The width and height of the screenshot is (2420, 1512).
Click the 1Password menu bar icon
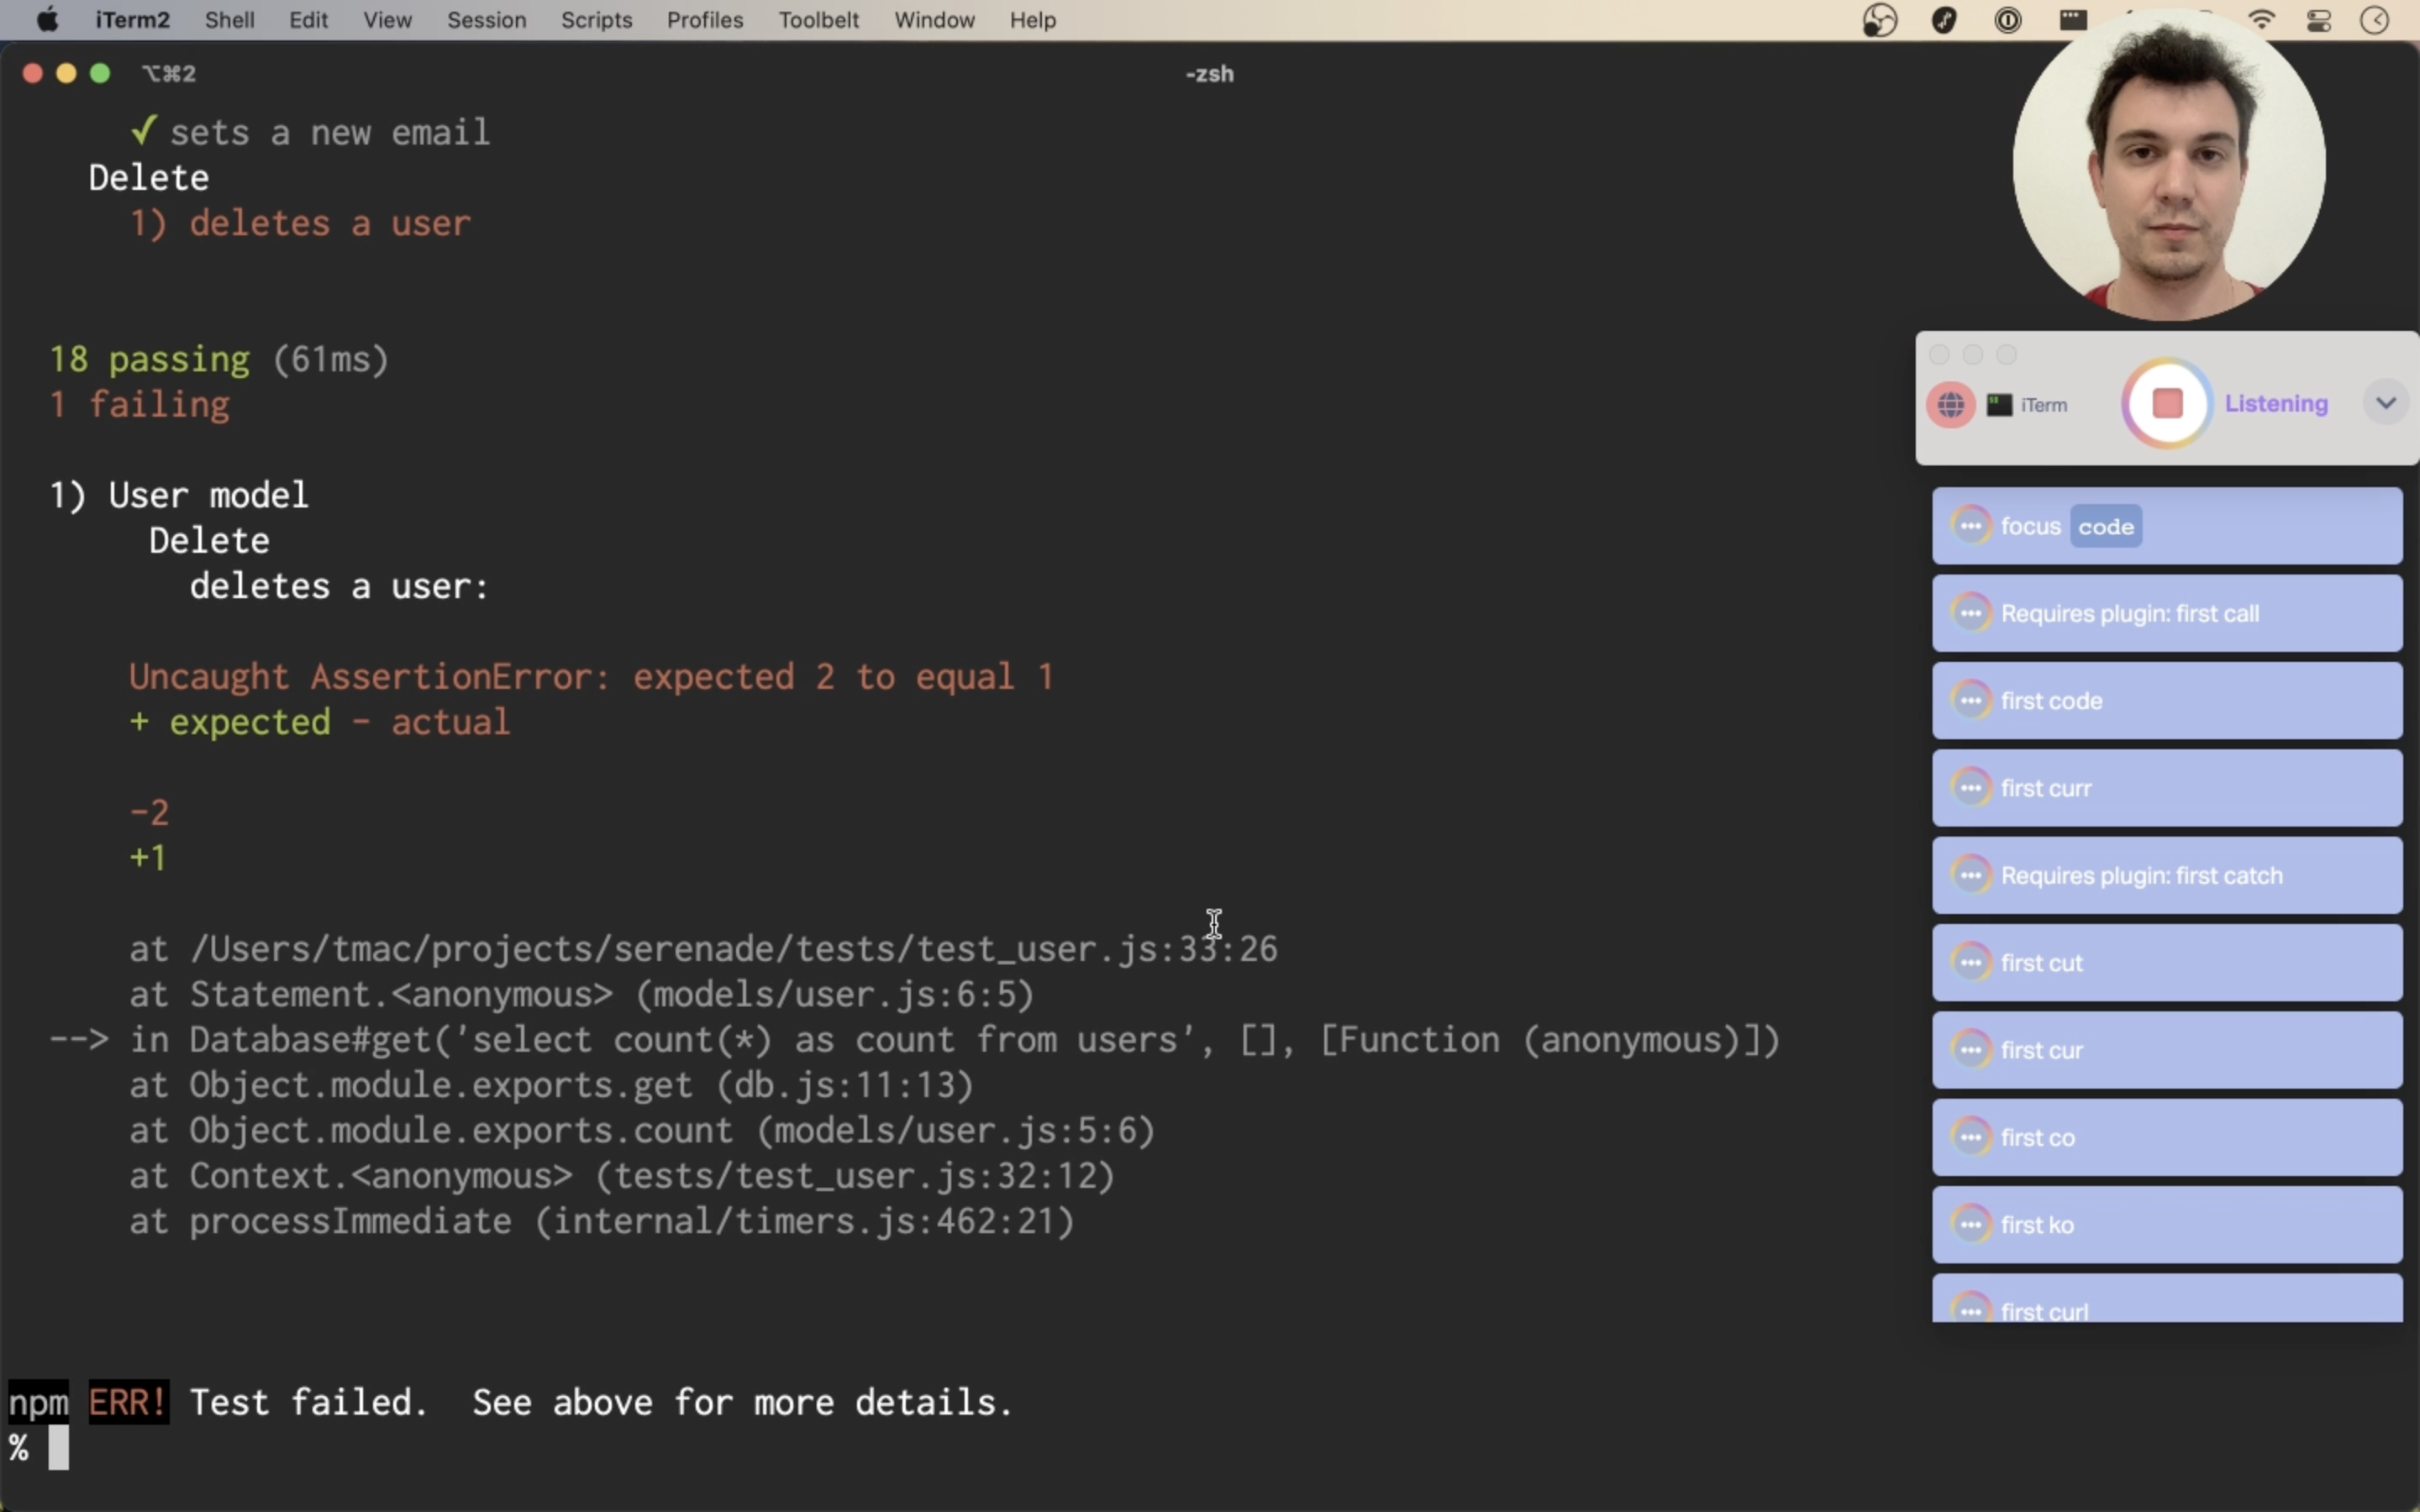tap(2008, 20)
